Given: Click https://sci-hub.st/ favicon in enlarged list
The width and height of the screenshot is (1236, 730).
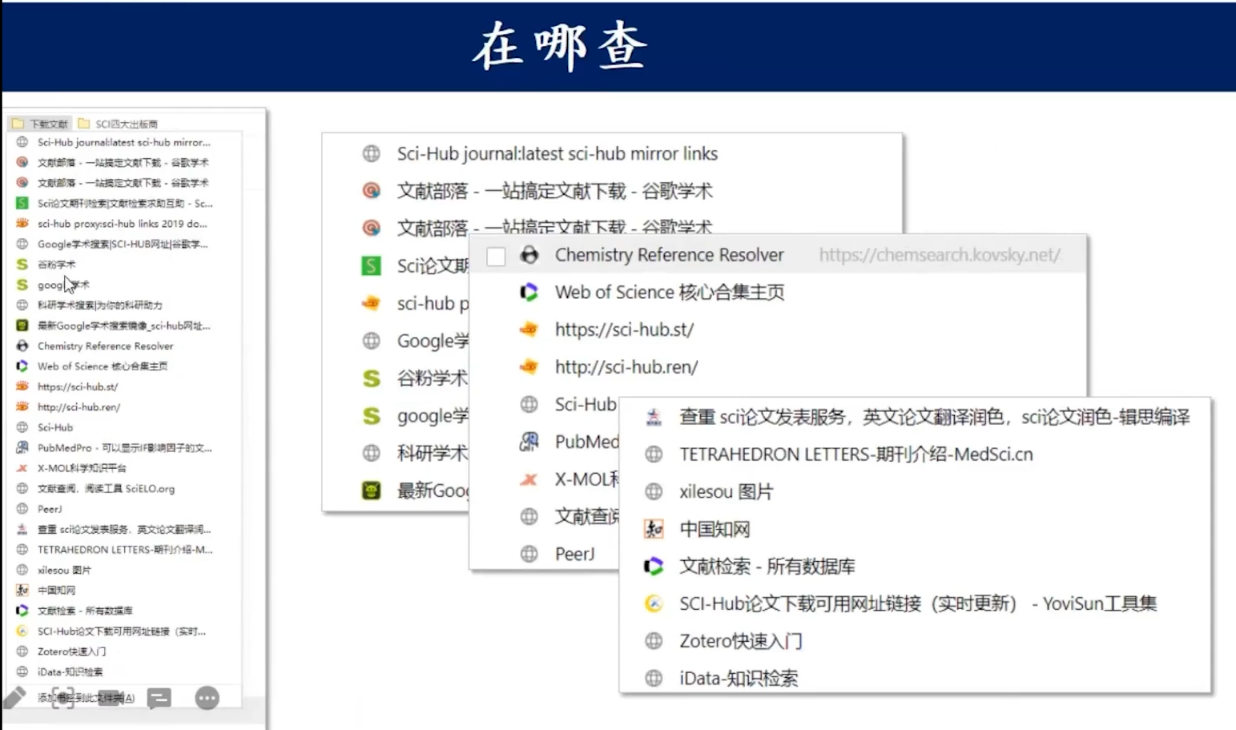Looking at the screenshot, I should point(529,329).
